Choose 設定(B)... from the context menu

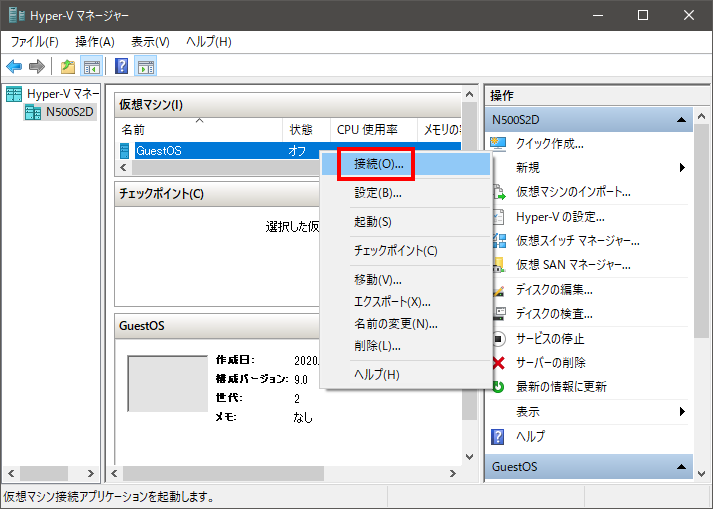[405, 193]
